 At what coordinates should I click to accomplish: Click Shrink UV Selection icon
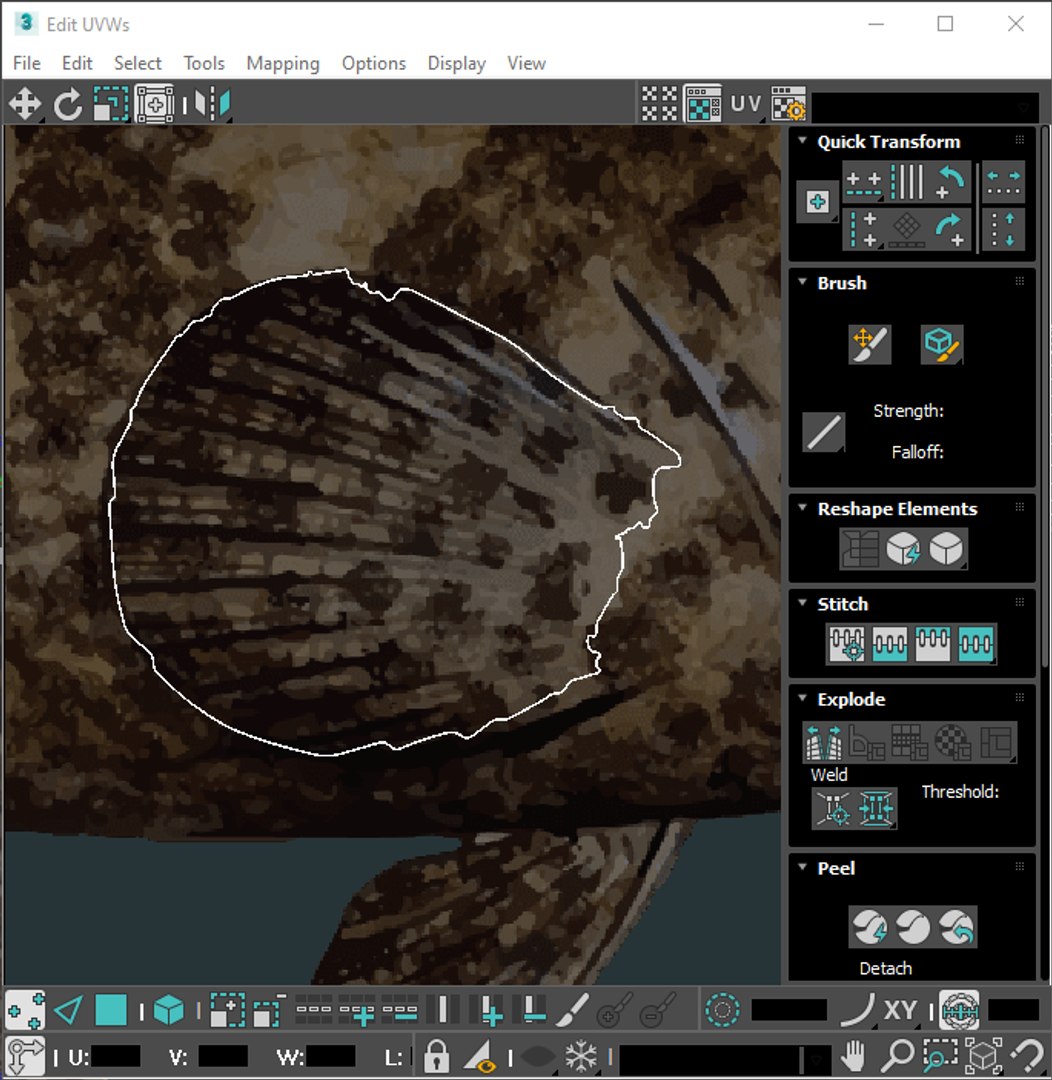[270, 1011]
